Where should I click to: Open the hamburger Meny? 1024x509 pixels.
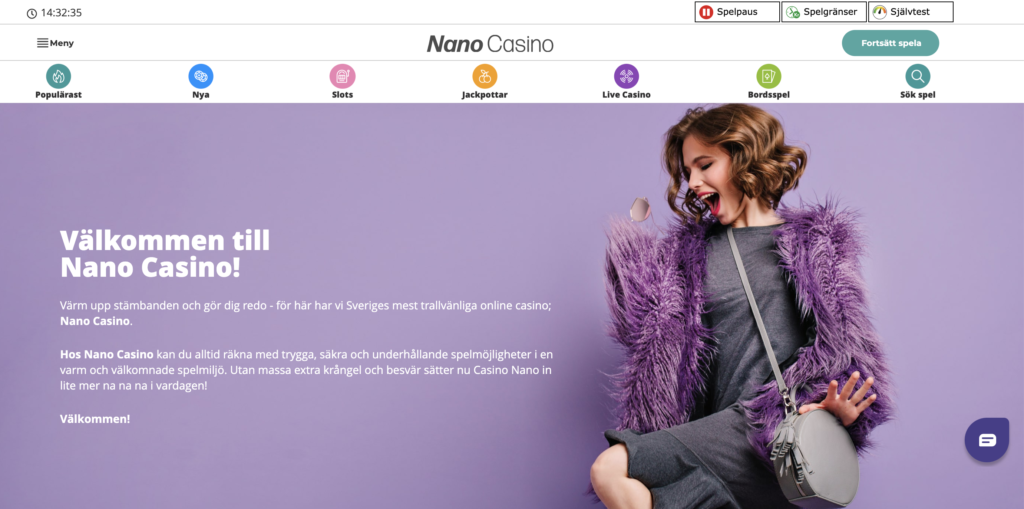tap(55, 43)
